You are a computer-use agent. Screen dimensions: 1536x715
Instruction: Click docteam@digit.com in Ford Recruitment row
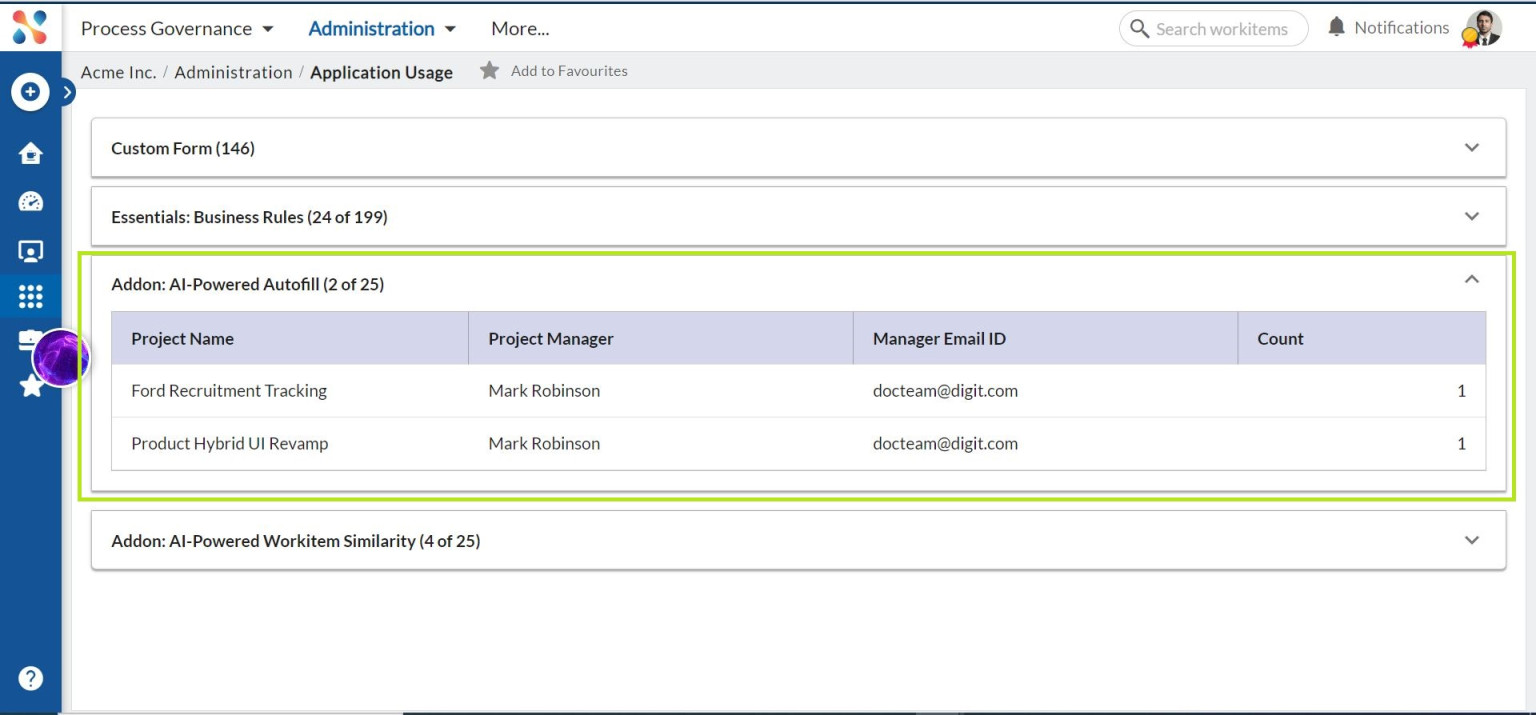coord(945,391)
